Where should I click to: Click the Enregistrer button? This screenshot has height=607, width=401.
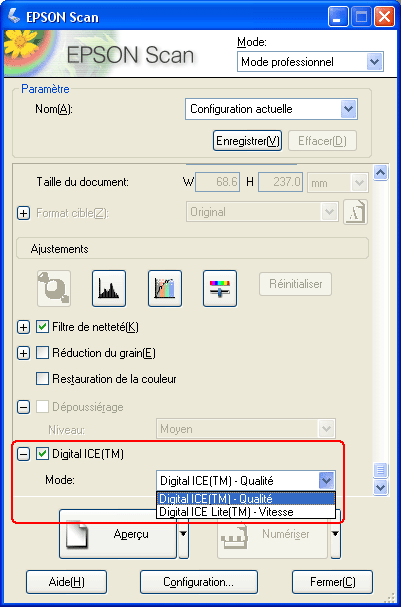(x=247, y=141)
